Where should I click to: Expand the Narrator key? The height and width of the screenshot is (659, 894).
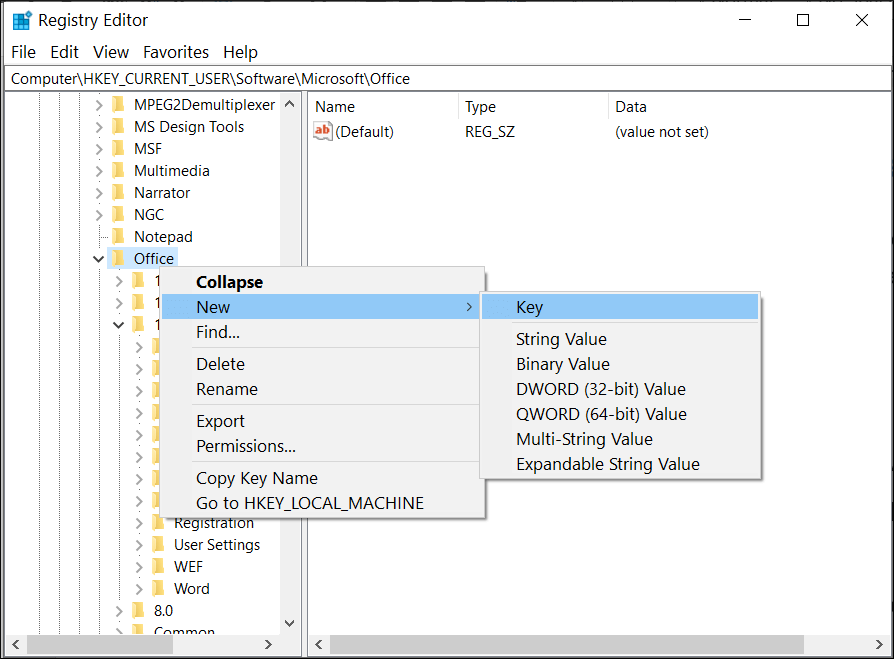click(99, 193)
